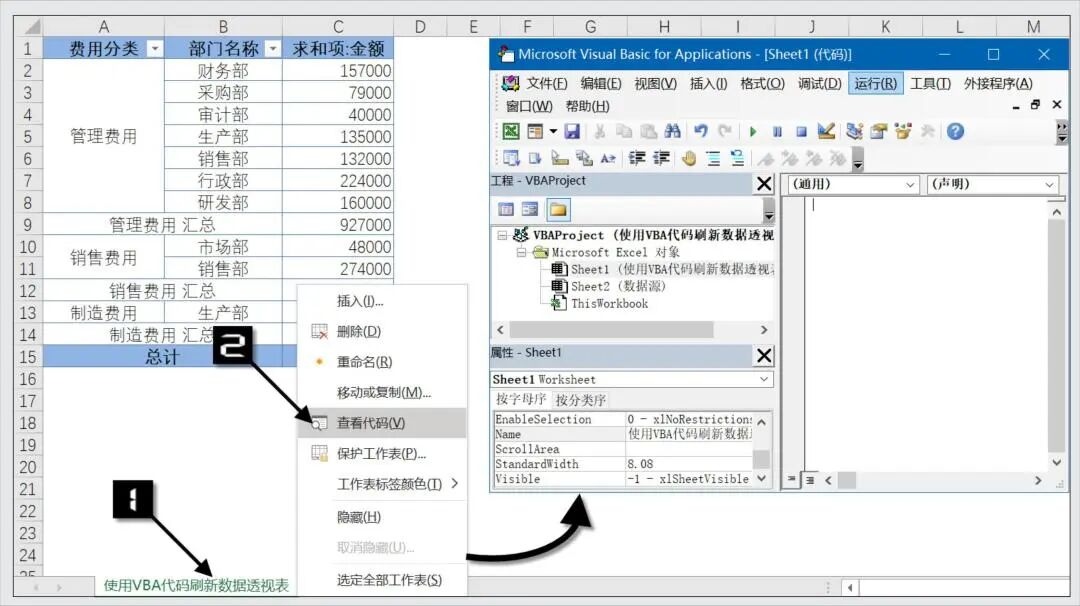Click the Project Explorer toolbar icon
The image size is (1080, 606).
pyautogui.click(x=854, y=131)
